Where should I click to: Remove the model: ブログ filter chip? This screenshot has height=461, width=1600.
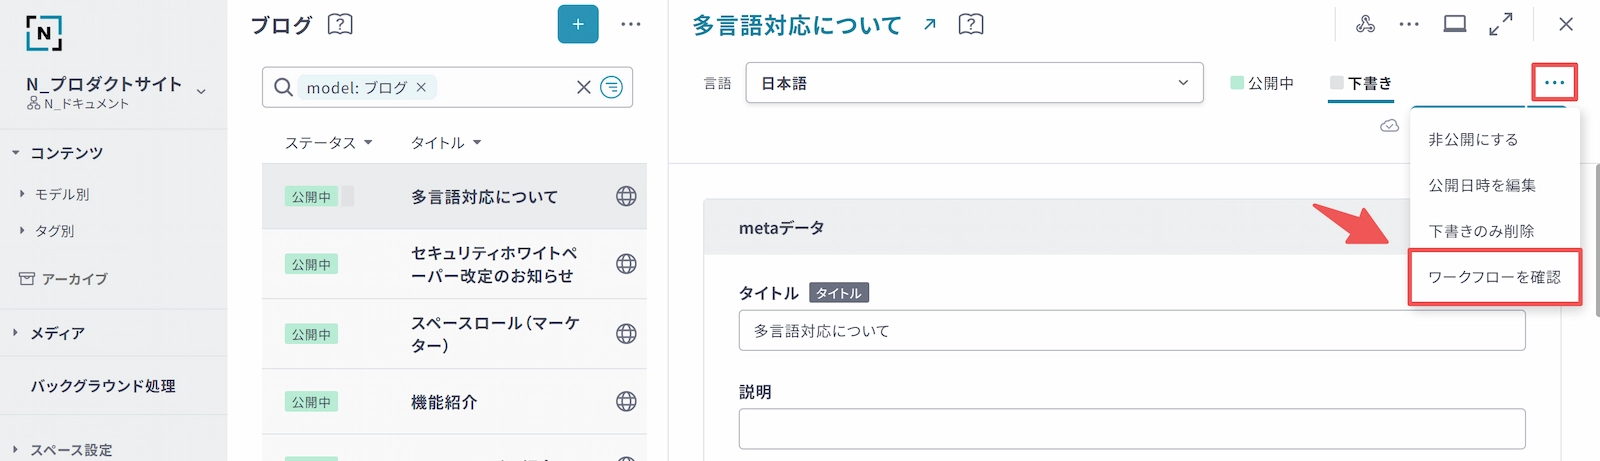[421, 88]
